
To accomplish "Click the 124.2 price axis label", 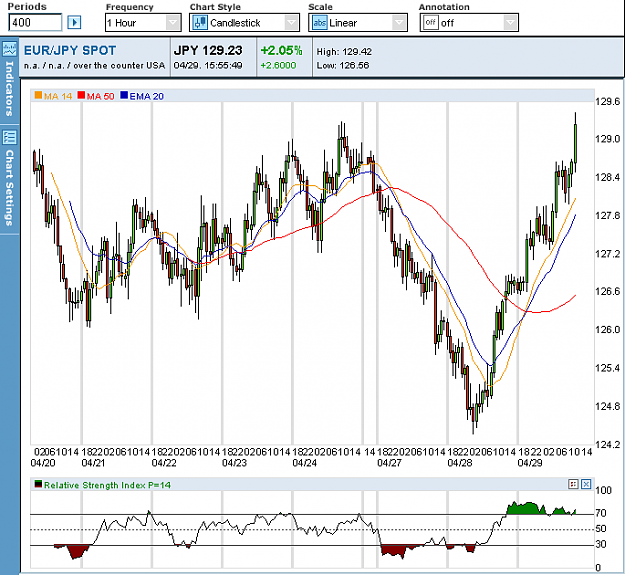I will [x=607, y=444].
